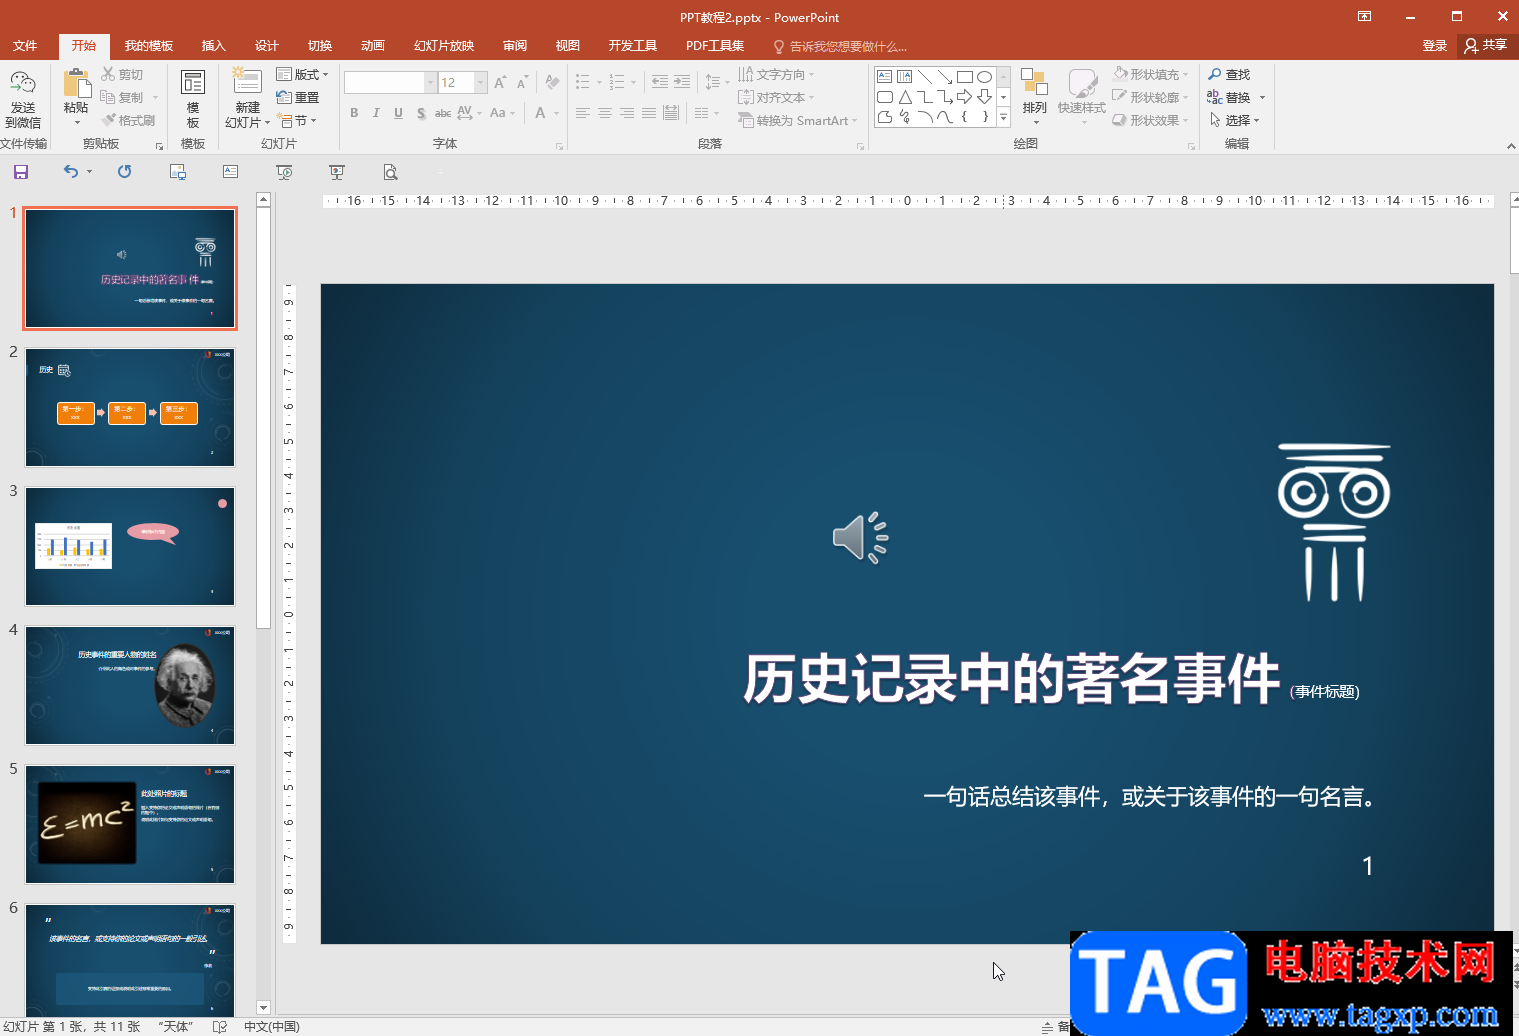Click the font color A button

tap(540, 113)
